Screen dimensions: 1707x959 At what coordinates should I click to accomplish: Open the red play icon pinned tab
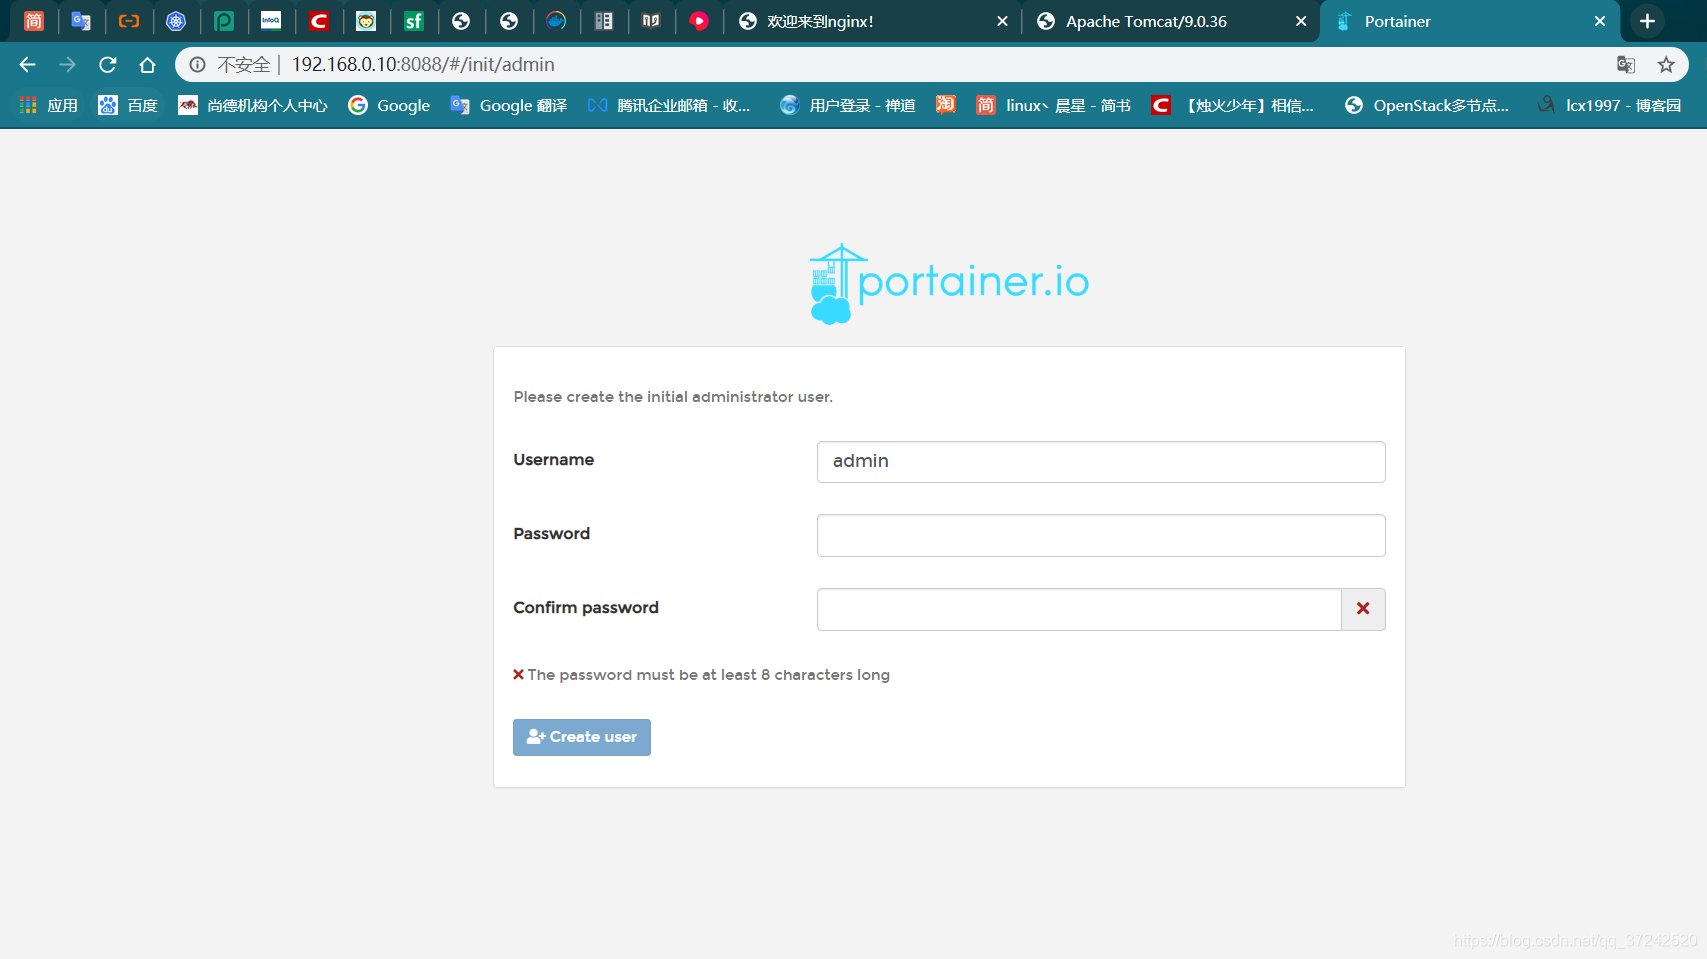point(699,21)
